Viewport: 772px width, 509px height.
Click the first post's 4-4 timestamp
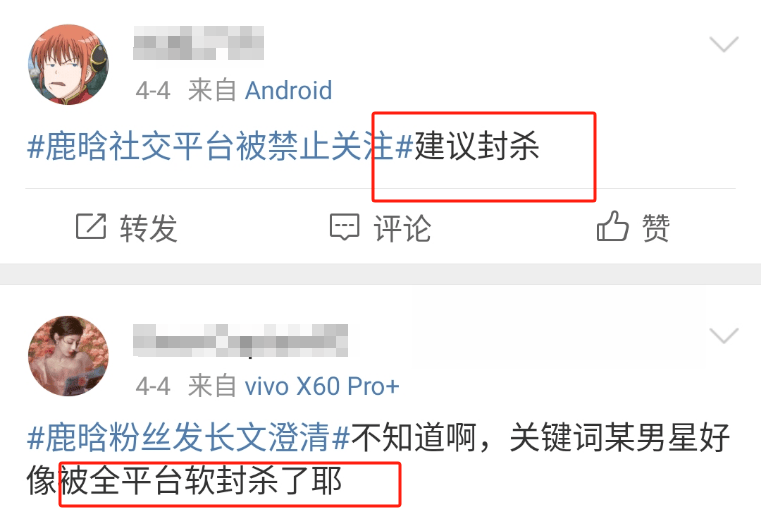pyautogui.click(x=153, y=91)
